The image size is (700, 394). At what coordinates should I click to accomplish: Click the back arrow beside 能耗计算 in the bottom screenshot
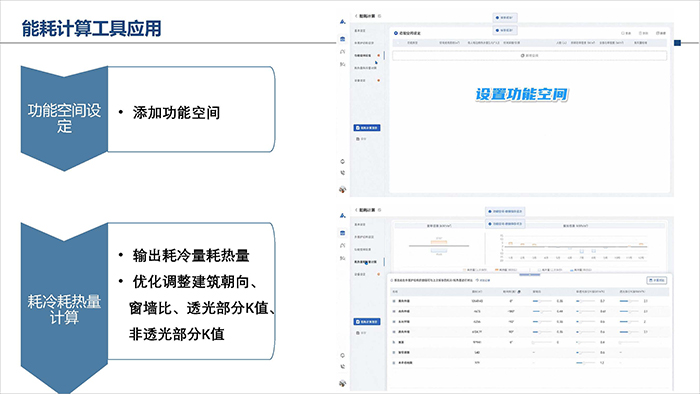pyautogui.click(x=356, y=210)
